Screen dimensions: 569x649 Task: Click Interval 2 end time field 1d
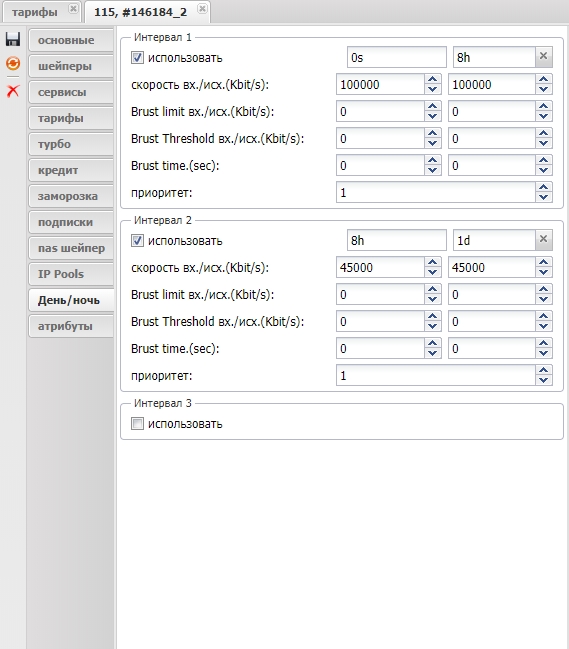(x=494, y=240)
